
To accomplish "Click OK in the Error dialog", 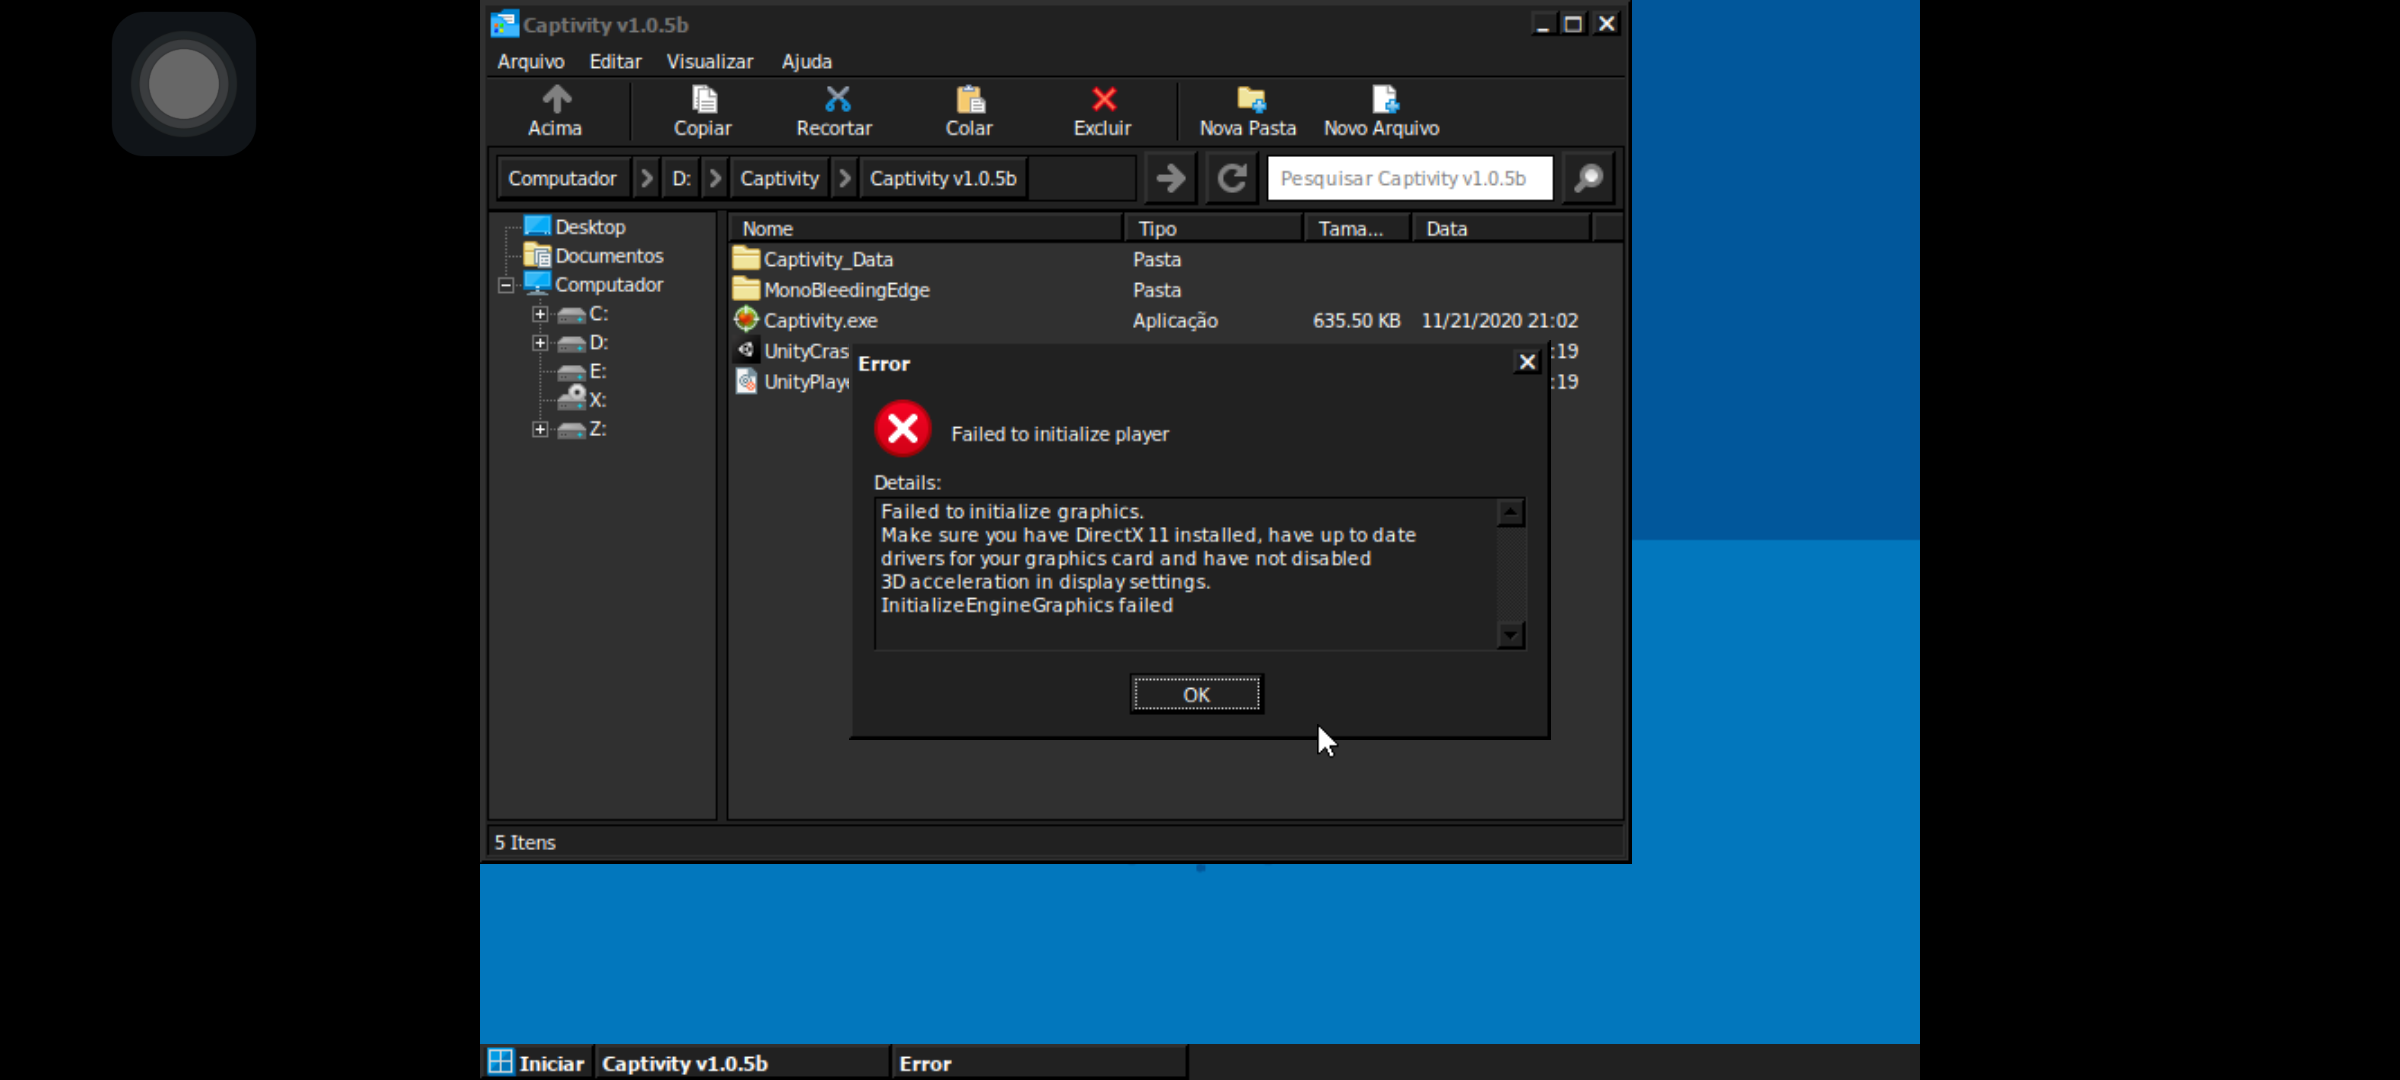I will (x=1197, y=694).
